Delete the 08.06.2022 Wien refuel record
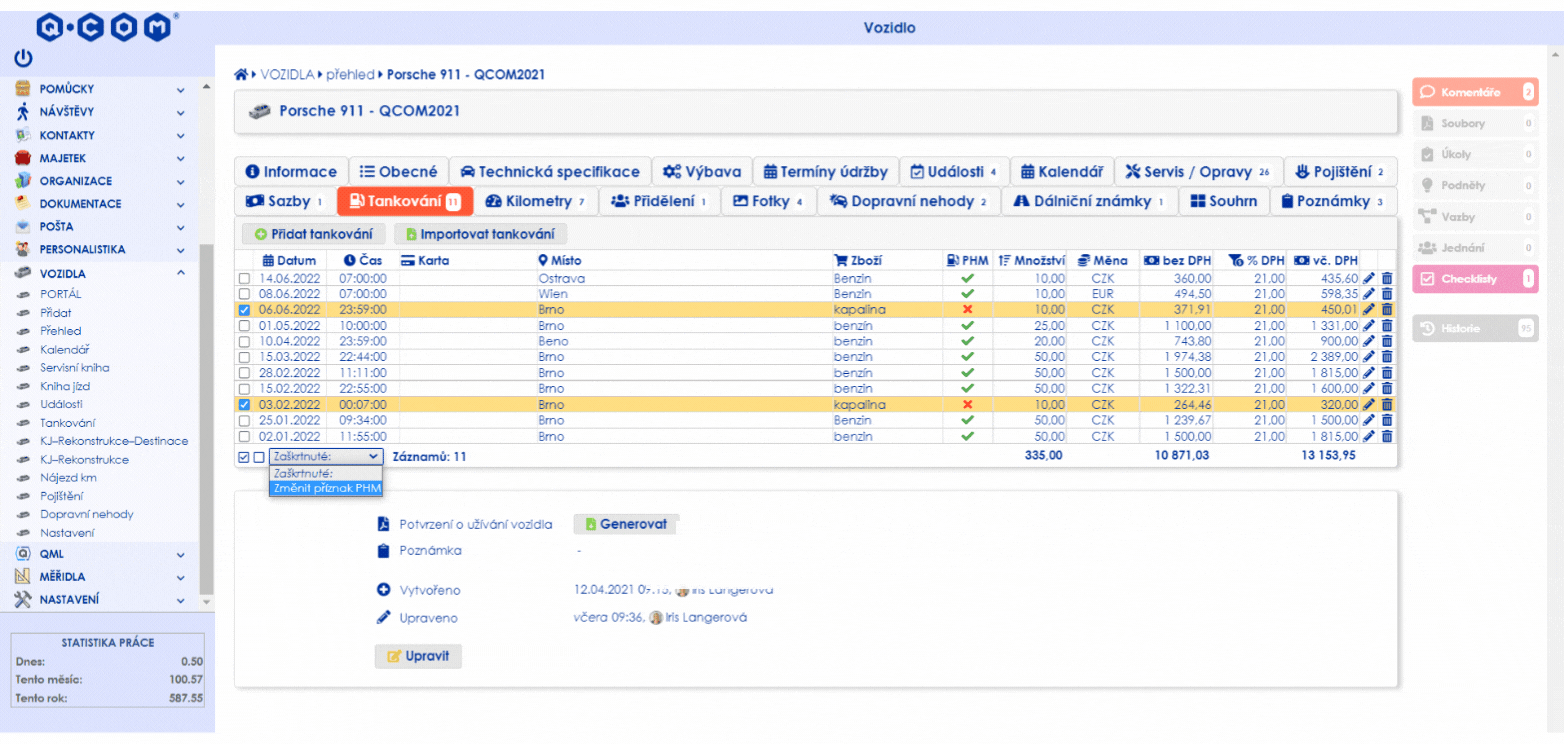The image size is (1564, 744). (x=1386, y=294)
